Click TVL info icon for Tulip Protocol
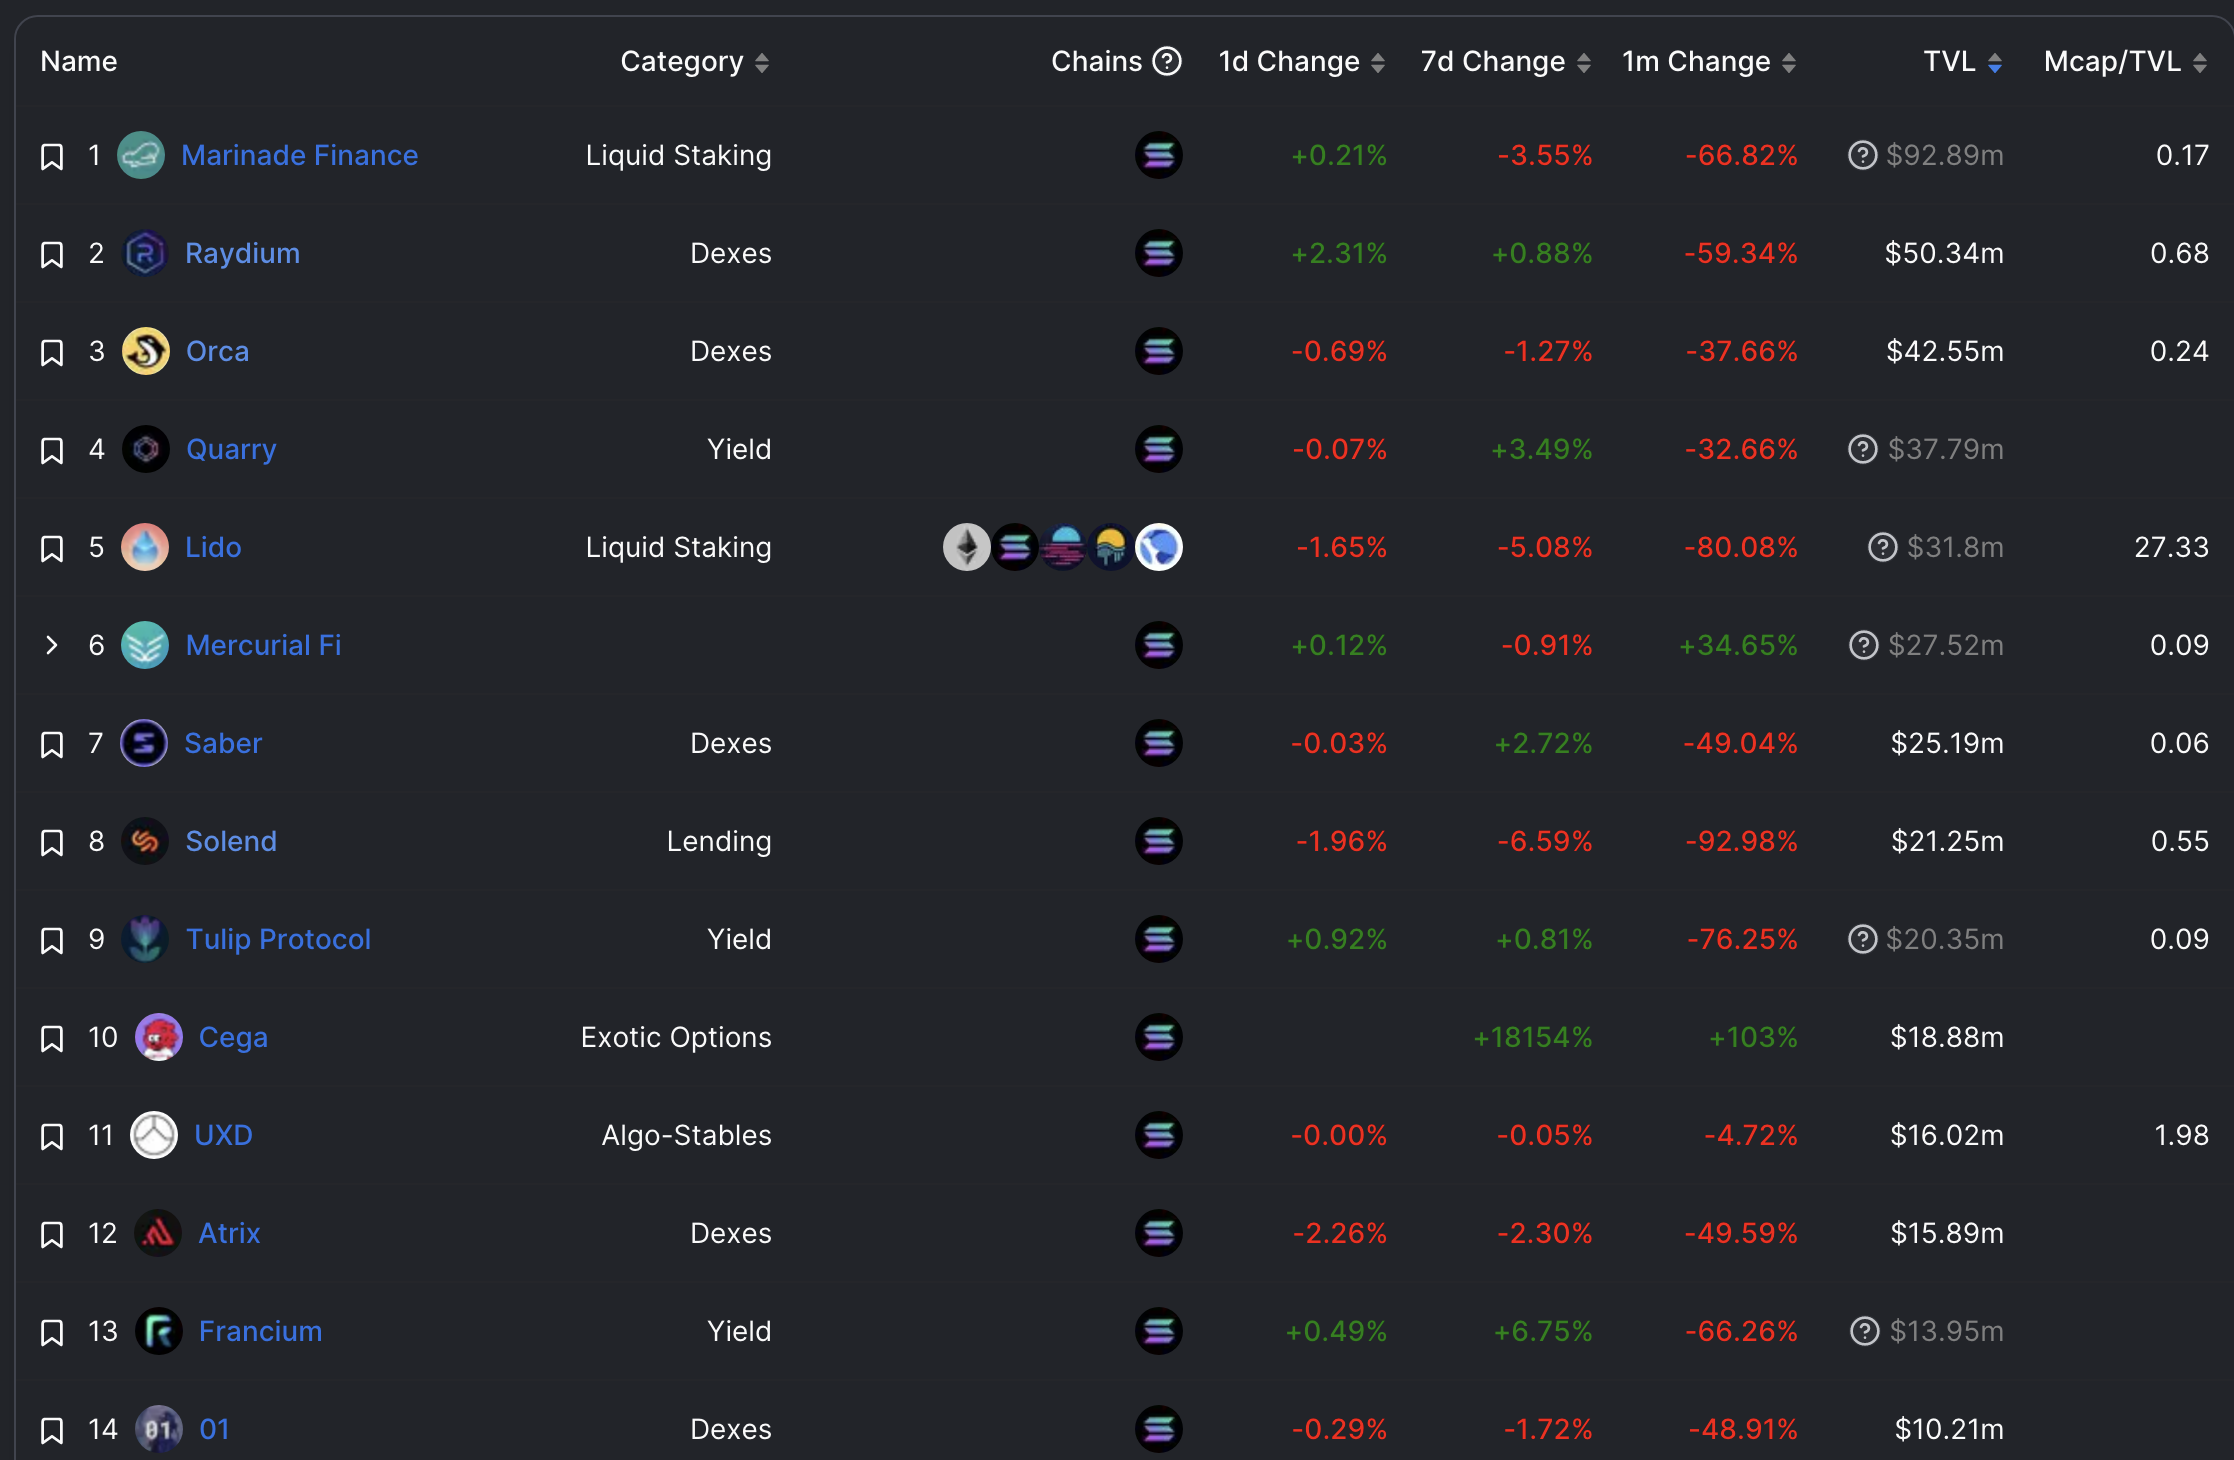 1862,939
